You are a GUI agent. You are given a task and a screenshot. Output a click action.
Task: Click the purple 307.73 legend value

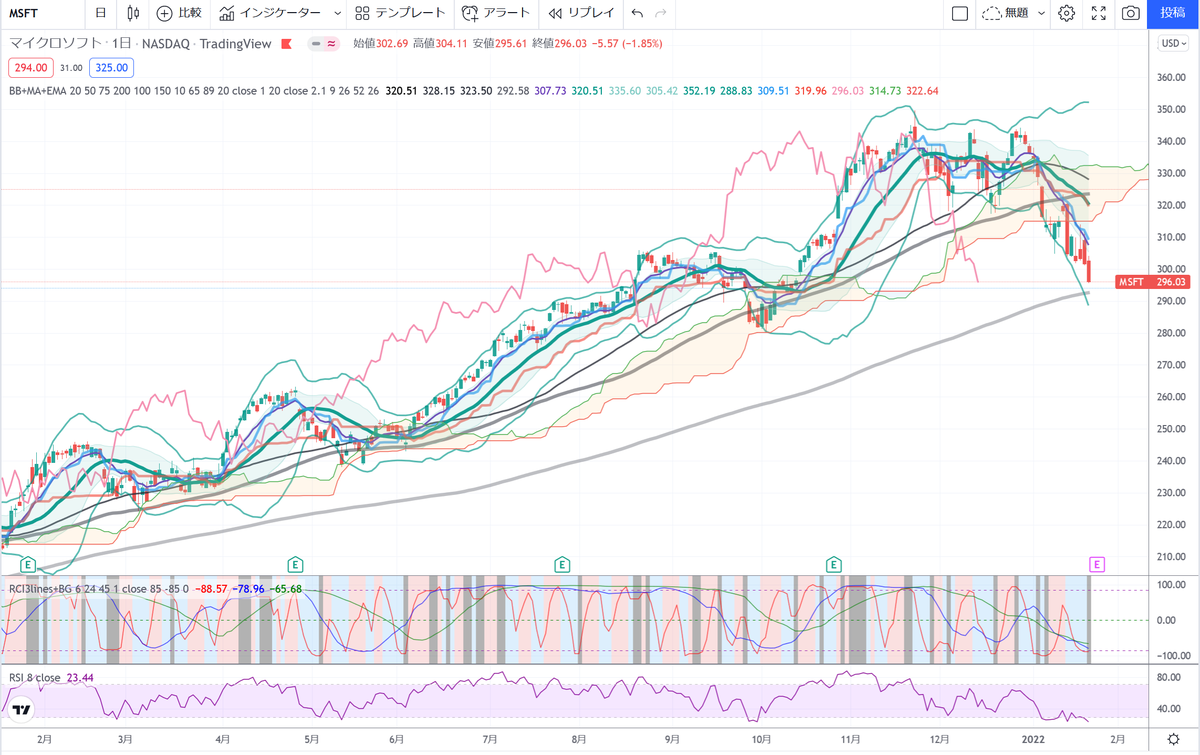pyautogui.click(x=551, y=90)
